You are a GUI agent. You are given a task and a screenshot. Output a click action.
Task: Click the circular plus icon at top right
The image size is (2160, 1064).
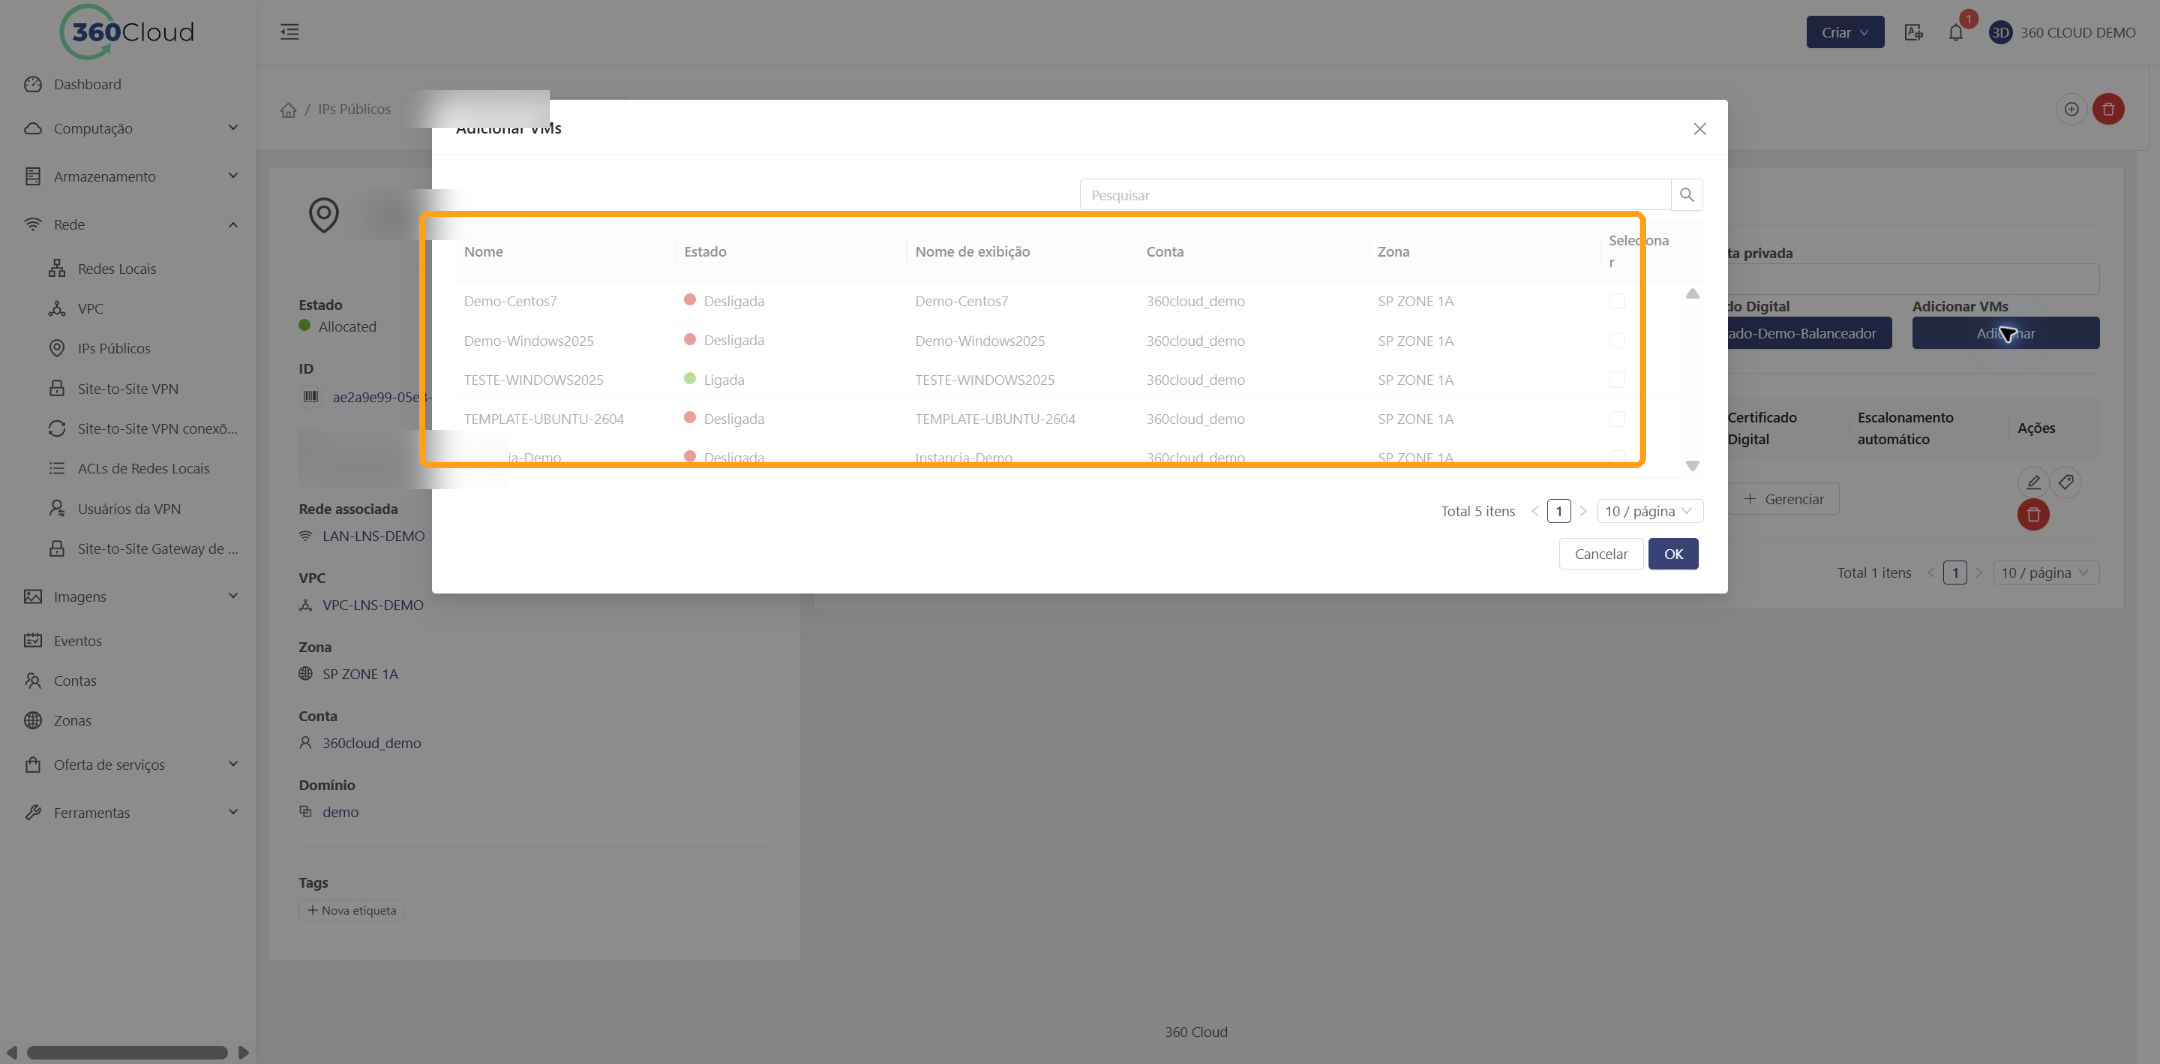click(x=2071, y=109)
